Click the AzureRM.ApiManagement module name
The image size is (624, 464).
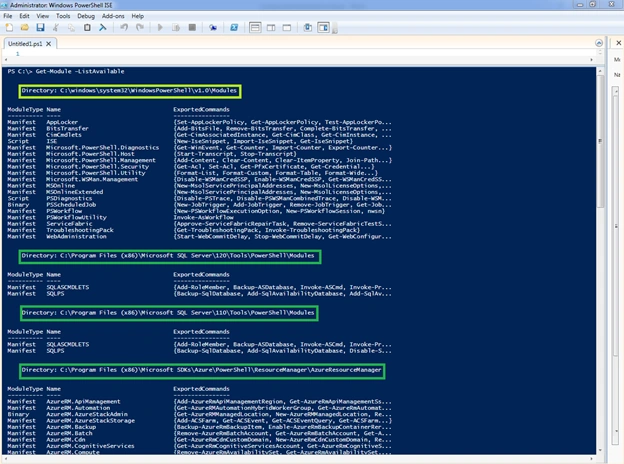pos(83,402)
